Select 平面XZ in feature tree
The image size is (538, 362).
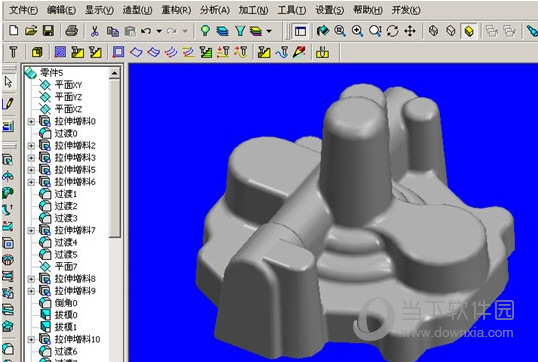[x=68, y=109]
